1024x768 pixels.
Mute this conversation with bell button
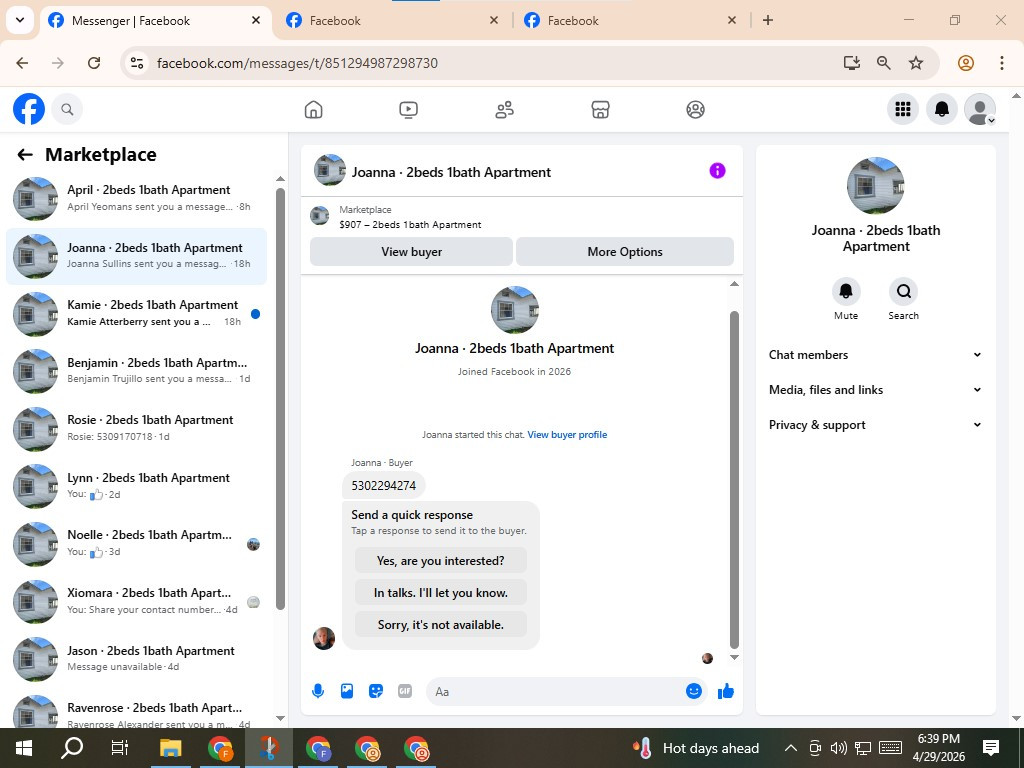(x=846, y=291)
